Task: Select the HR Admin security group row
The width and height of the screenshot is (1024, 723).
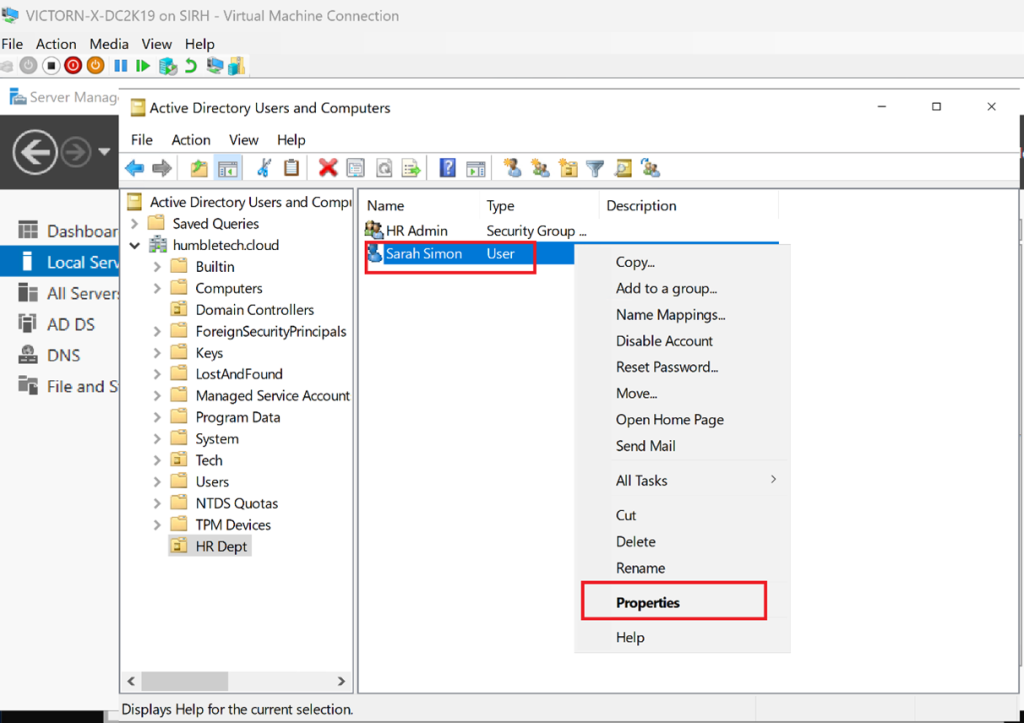Action: pyautogui.click(x=475, y=231)
